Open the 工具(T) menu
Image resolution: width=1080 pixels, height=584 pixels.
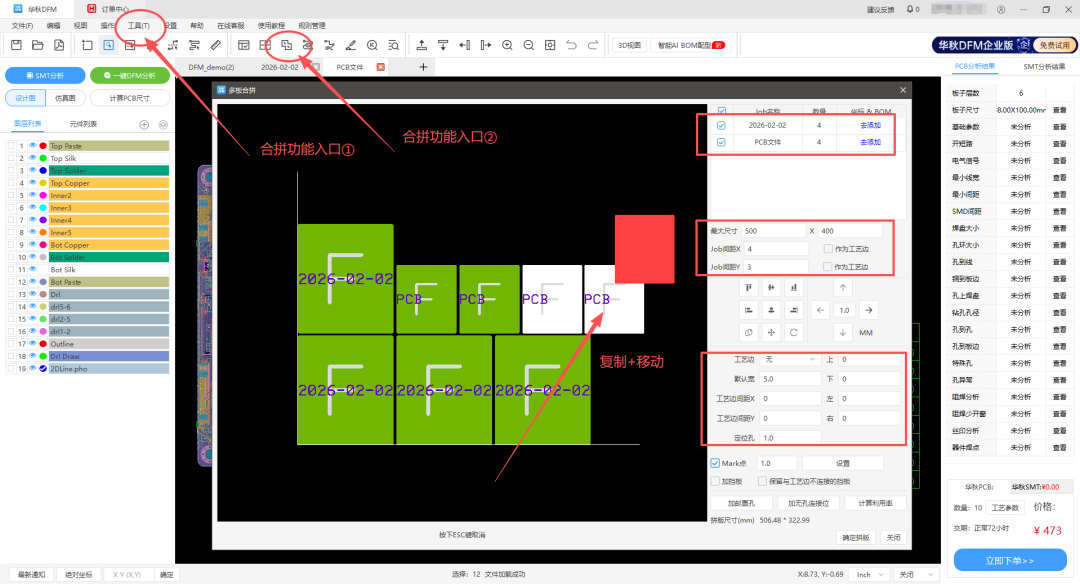point(138,25)
